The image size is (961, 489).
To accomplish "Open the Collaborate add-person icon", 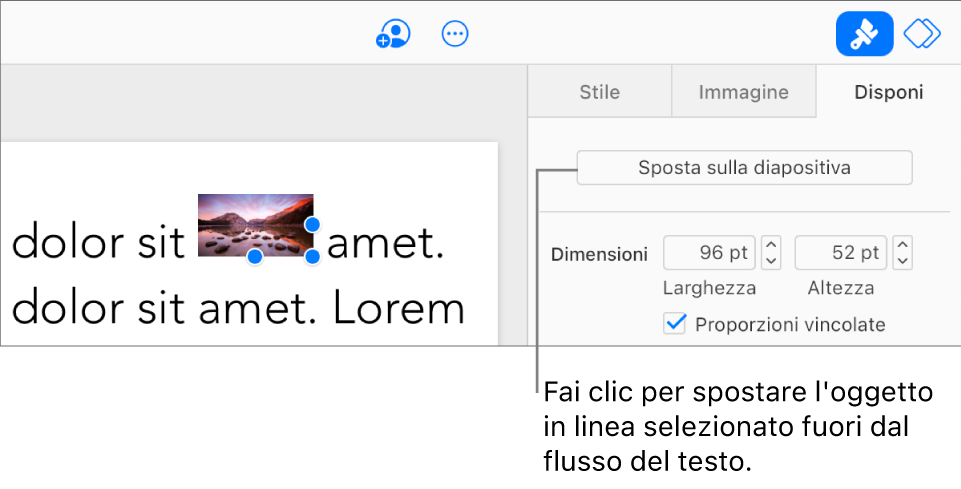I will pyautogui.click(x=393, y=35).
